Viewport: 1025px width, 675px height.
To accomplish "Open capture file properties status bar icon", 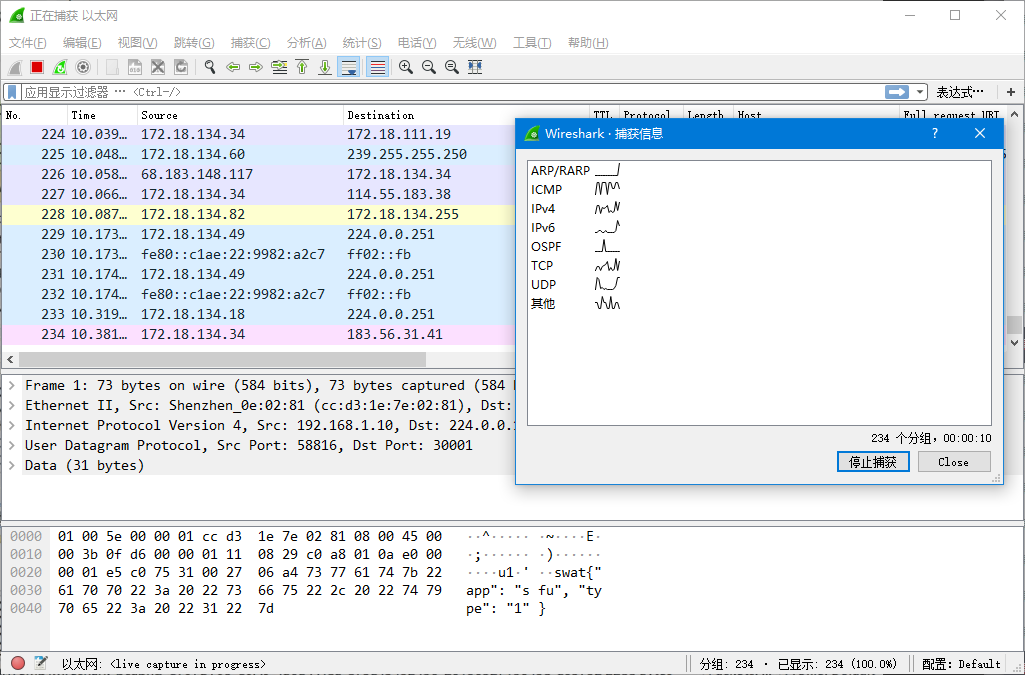I will [x=41, y=663].
